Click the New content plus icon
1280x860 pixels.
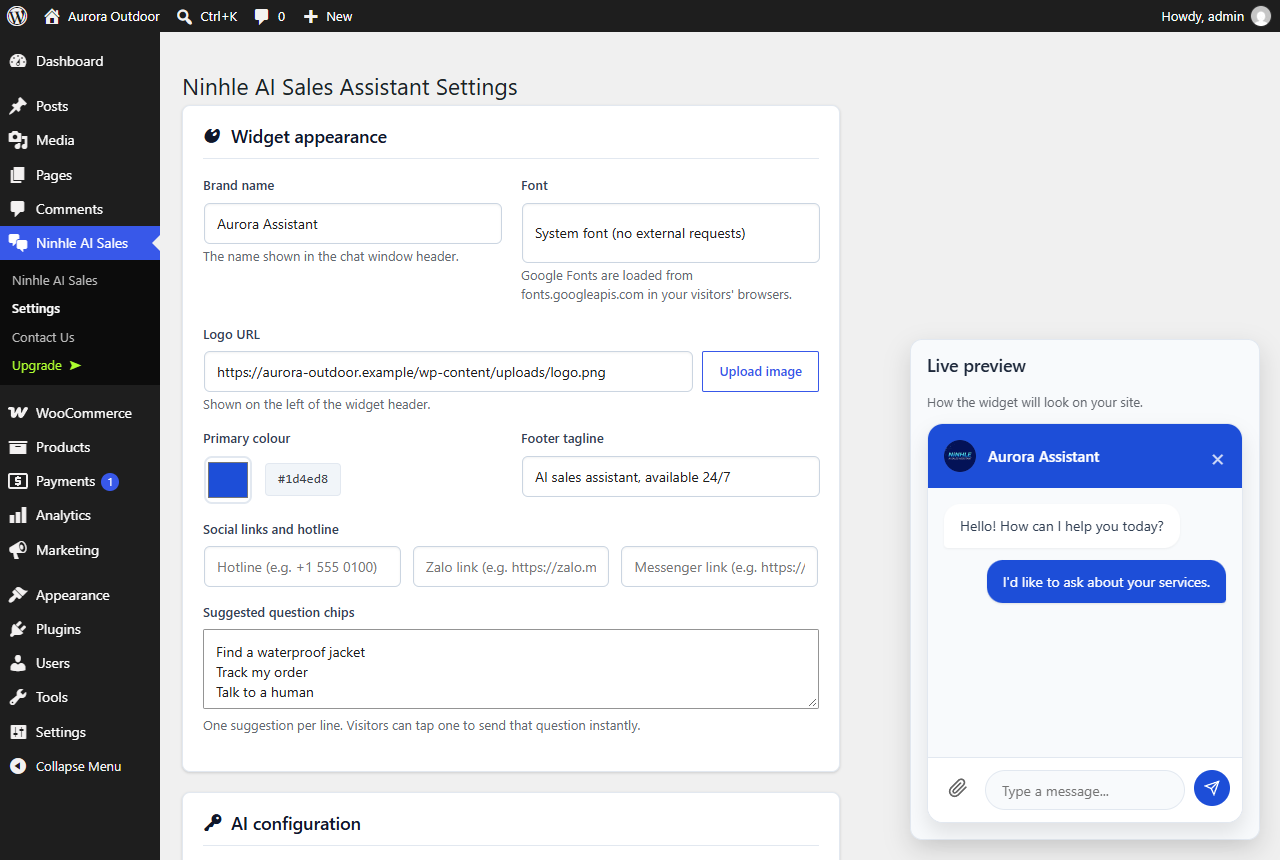[311, 16]
